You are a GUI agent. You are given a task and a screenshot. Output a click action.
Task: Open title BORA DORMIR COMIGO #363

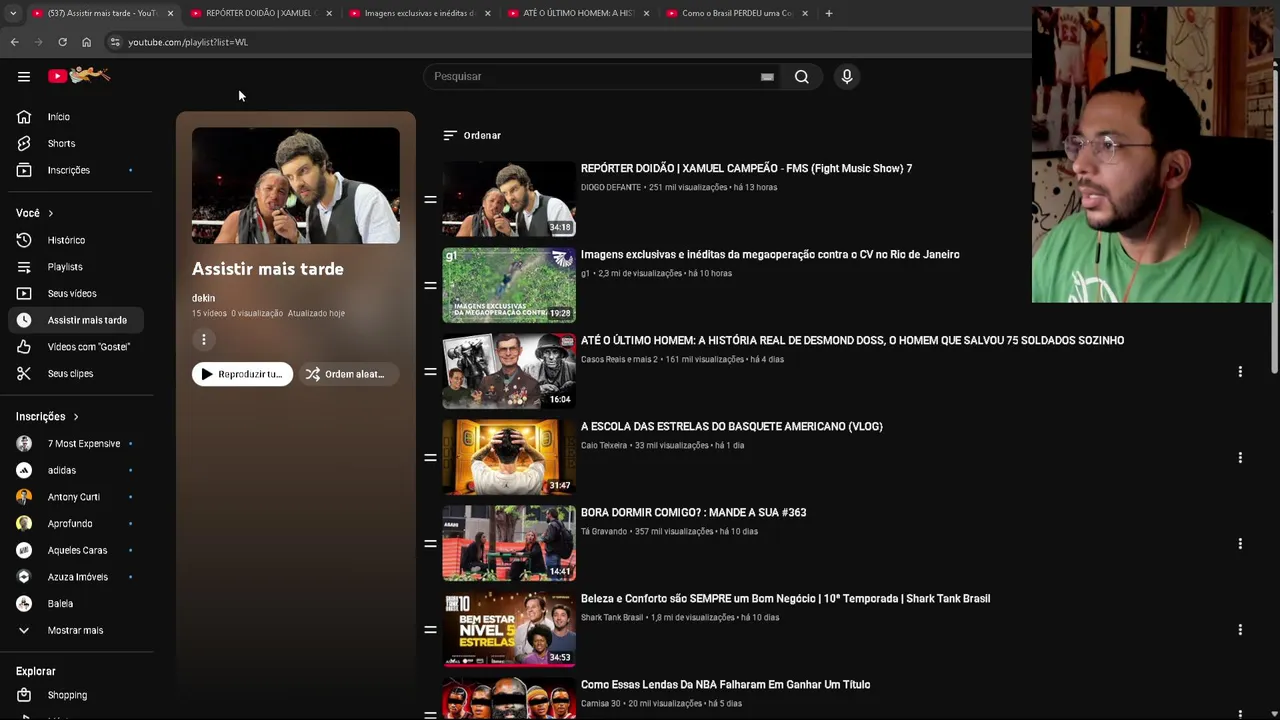(x=693, y=512)
